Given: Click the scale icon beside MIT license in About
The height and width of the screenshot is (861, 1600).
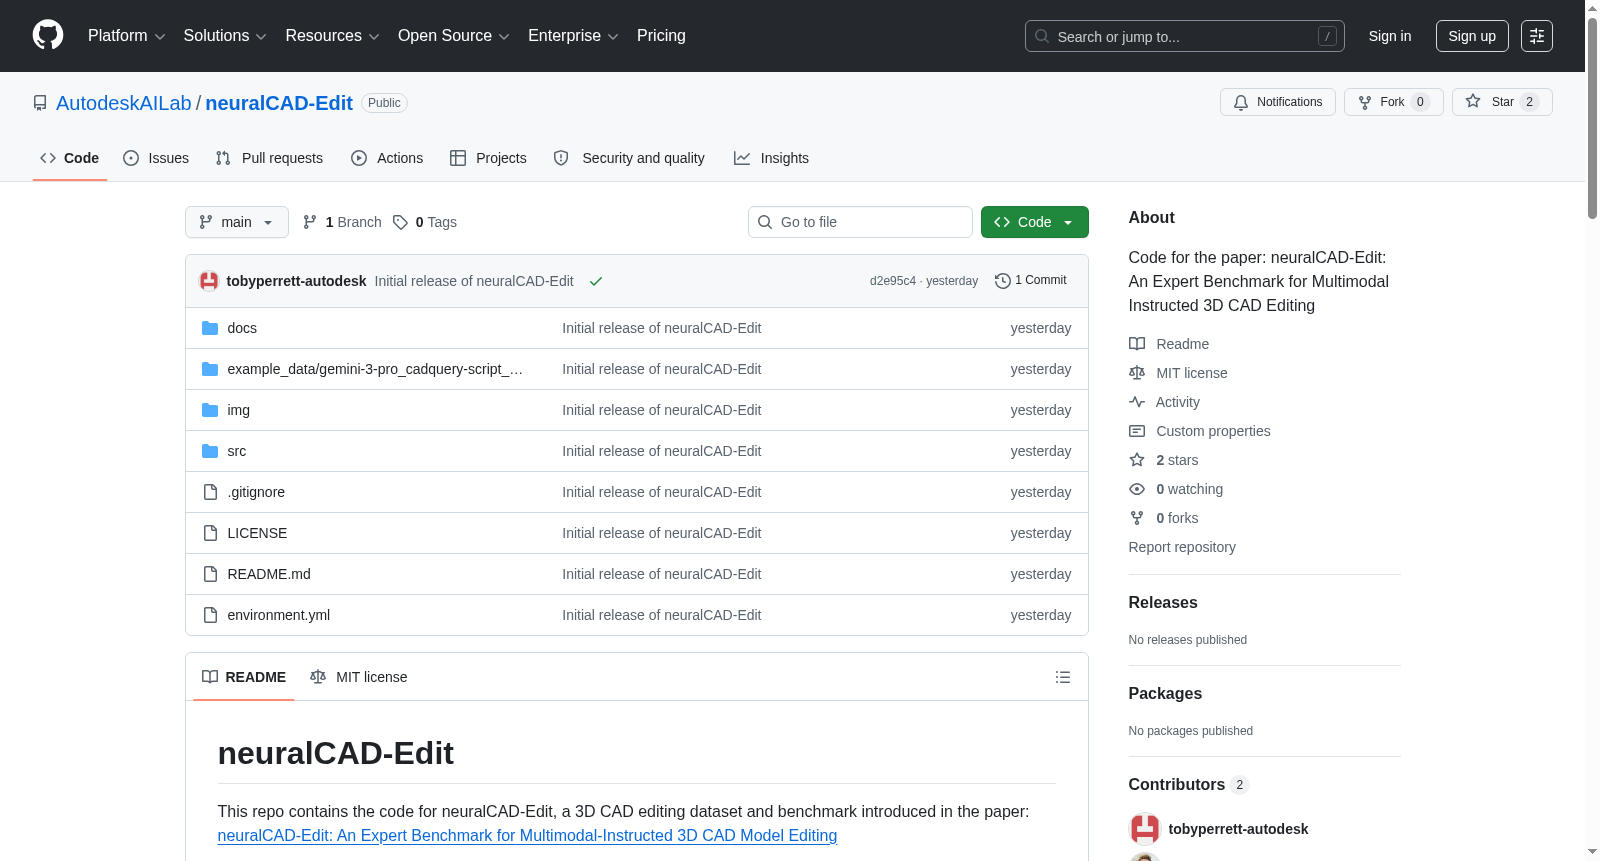Looking at the screenshot, I should 1137,373.
